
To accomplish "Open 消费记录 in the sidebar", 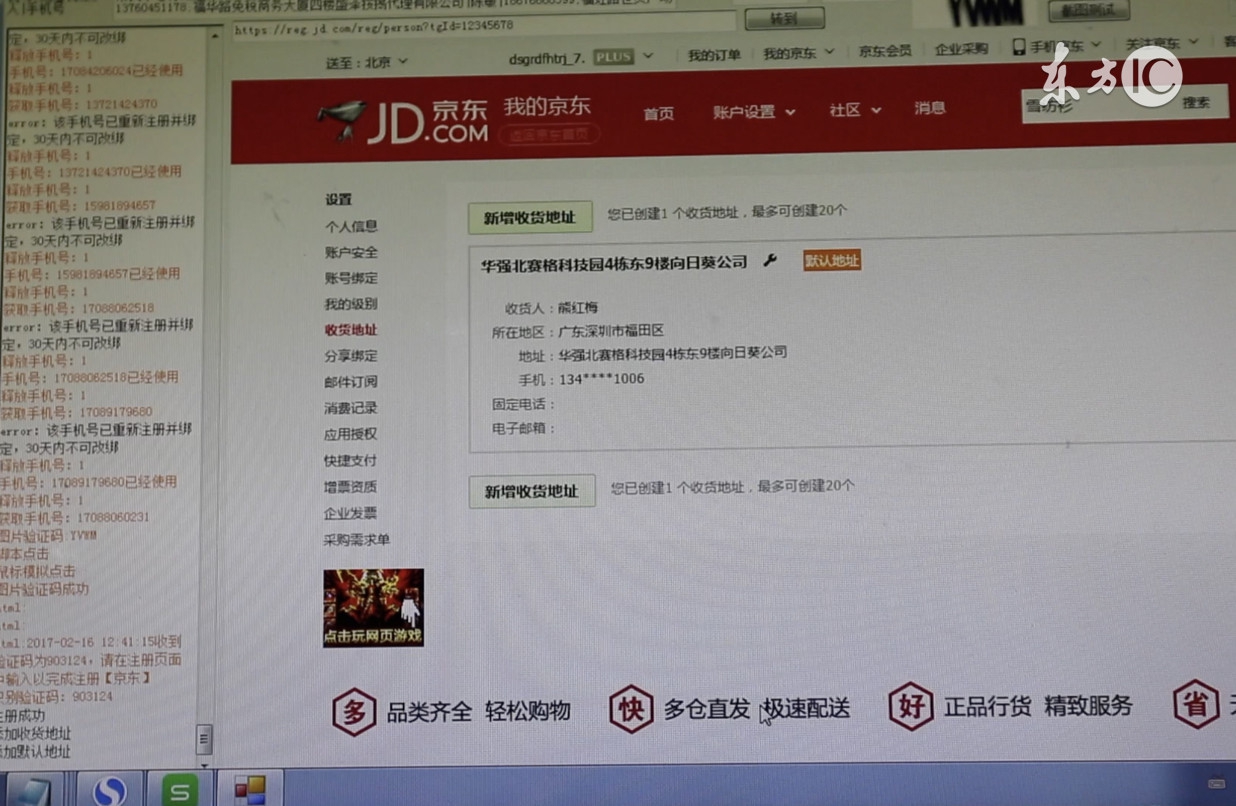I will coord(352,407).
